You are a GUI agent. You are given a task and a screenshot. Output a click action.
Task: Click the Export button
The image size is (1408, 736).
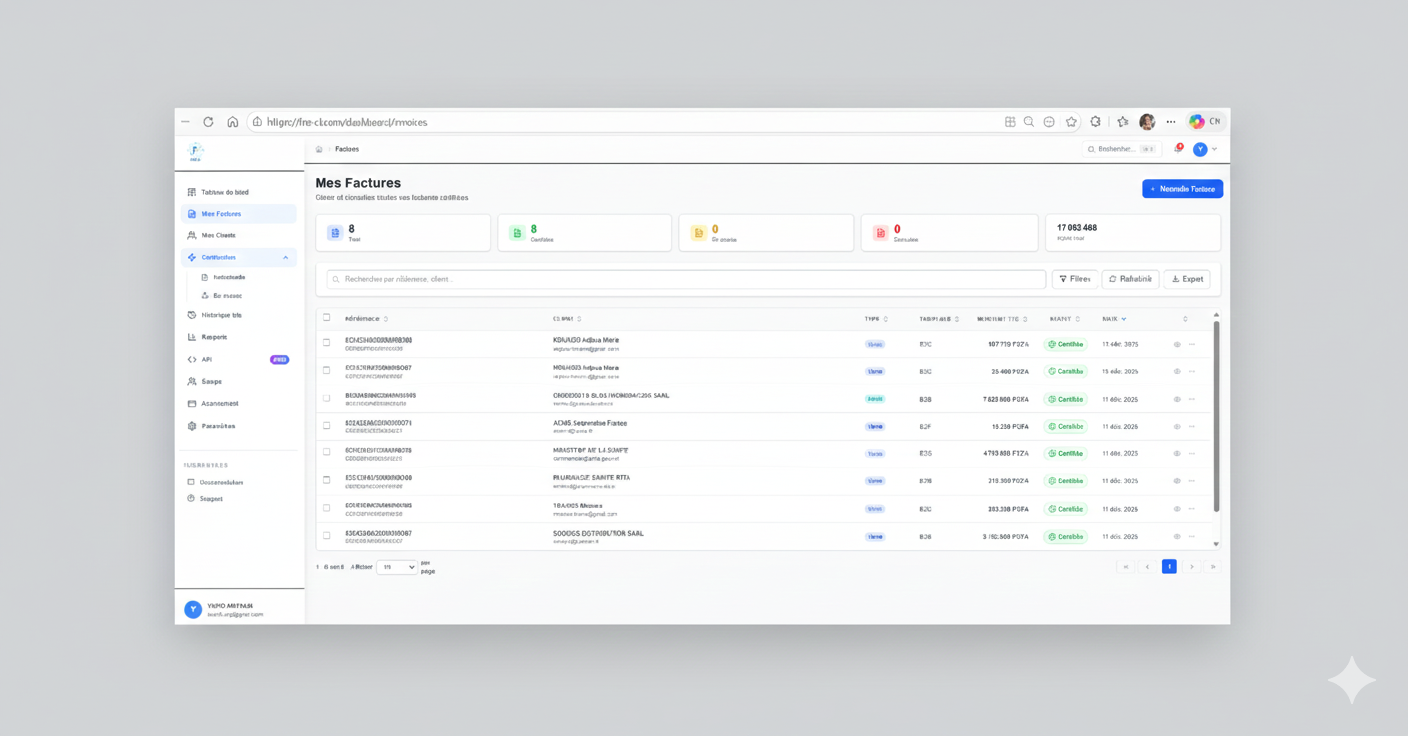[x=1187, y=279]
